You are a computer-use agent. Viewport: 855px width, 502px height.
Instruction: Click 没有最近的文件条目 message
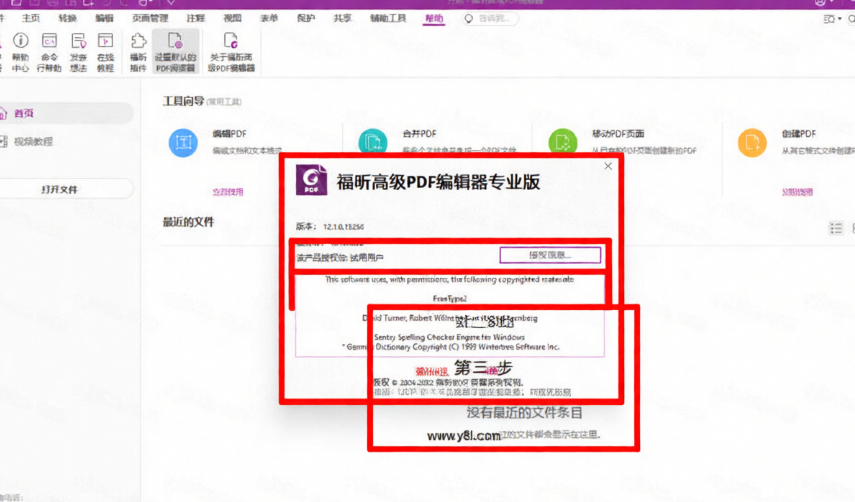pos(524,413)
